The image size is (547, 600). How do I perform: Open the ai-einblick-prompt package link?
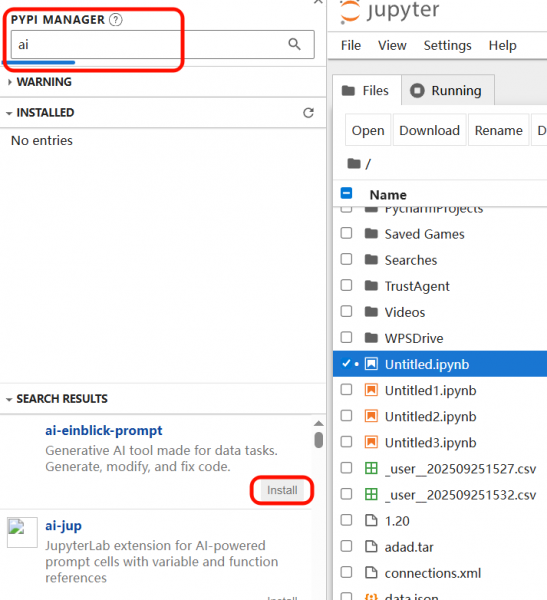pyautogui.click(x=104, y=430)
